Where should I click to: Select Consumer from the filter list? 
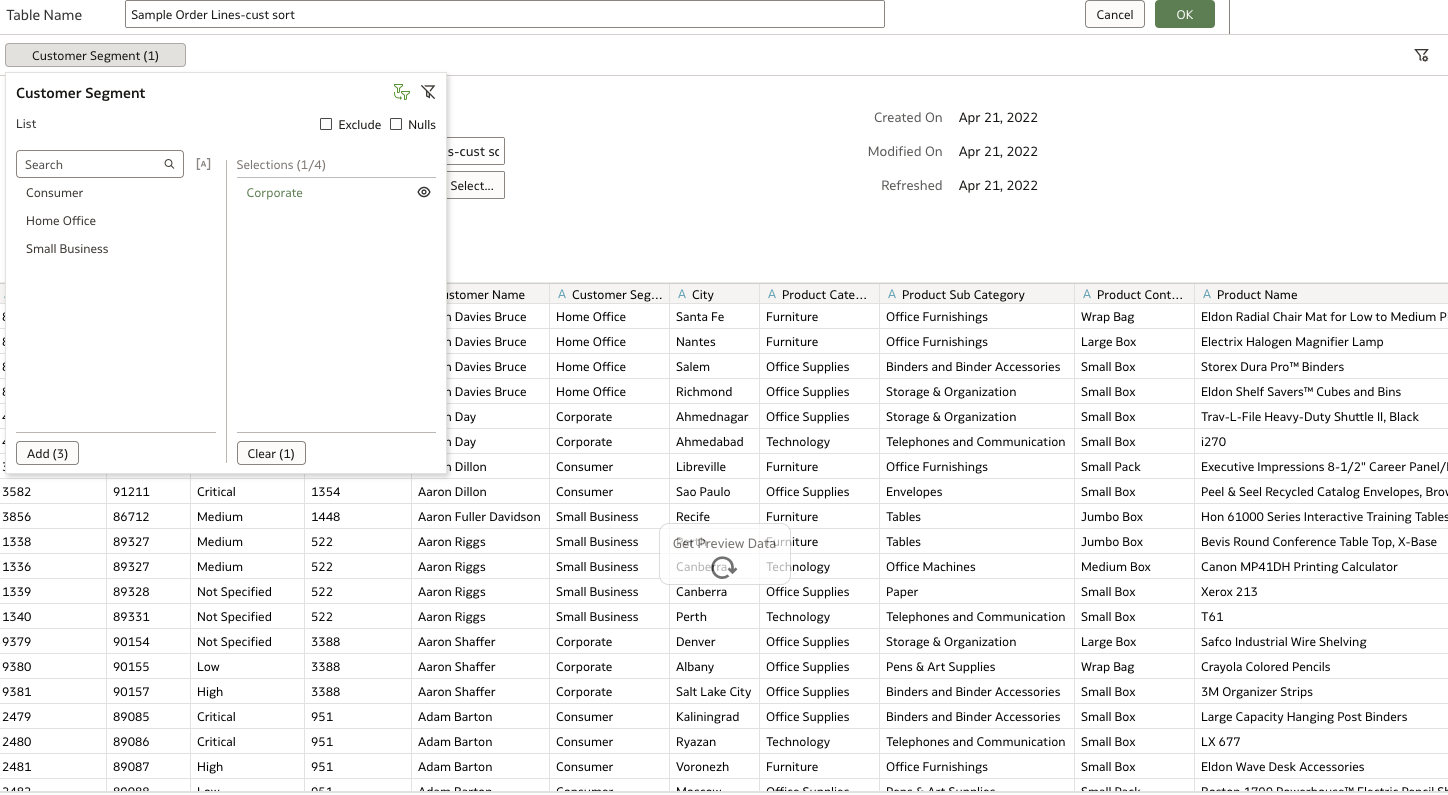pyautogui.click(x=54, y=192)
